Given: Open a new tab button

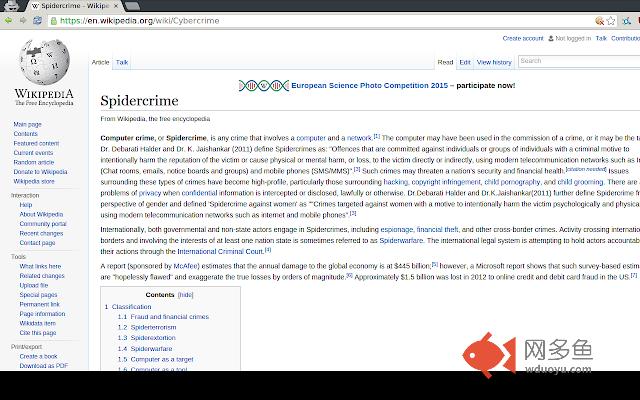Looking at the screenshot, I should [132, 6].
